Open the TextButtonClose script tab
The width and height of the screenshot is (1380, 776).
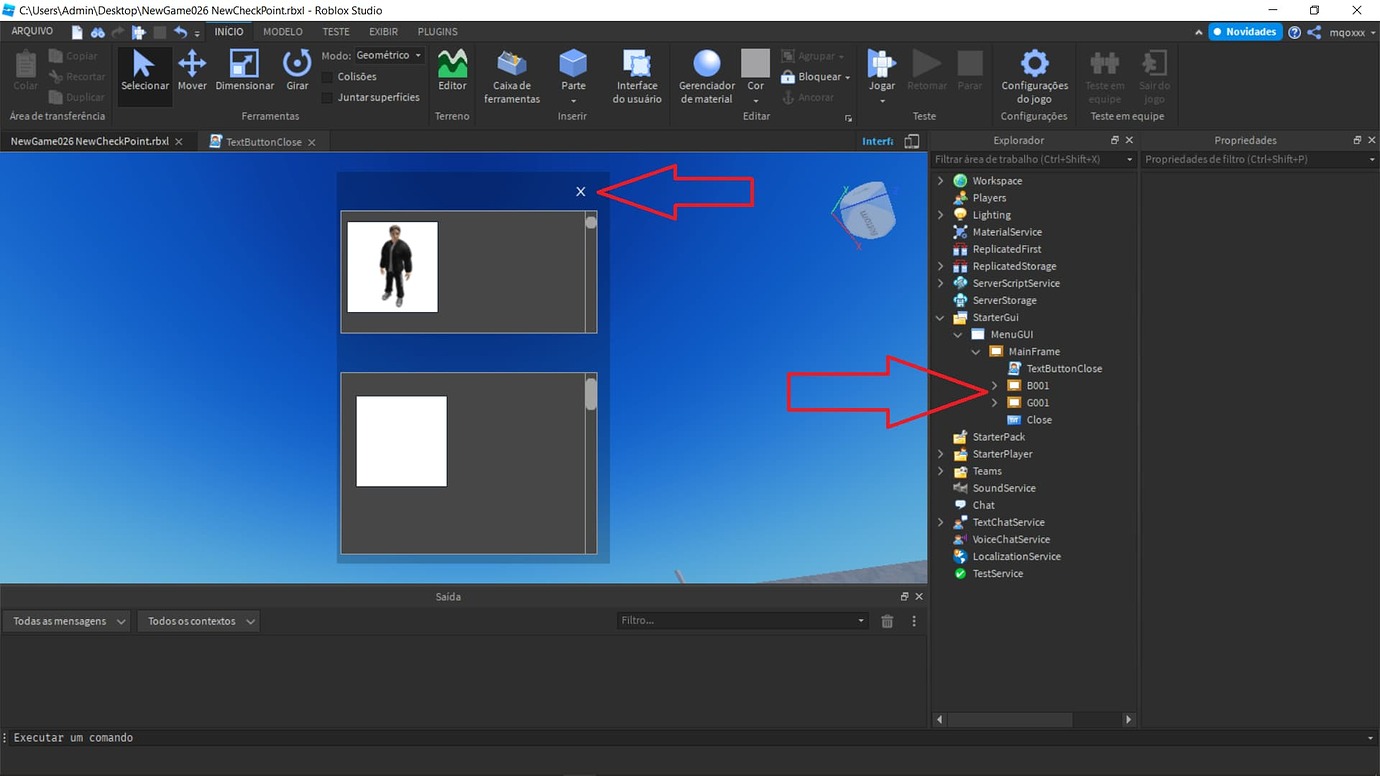click(262, 141)
